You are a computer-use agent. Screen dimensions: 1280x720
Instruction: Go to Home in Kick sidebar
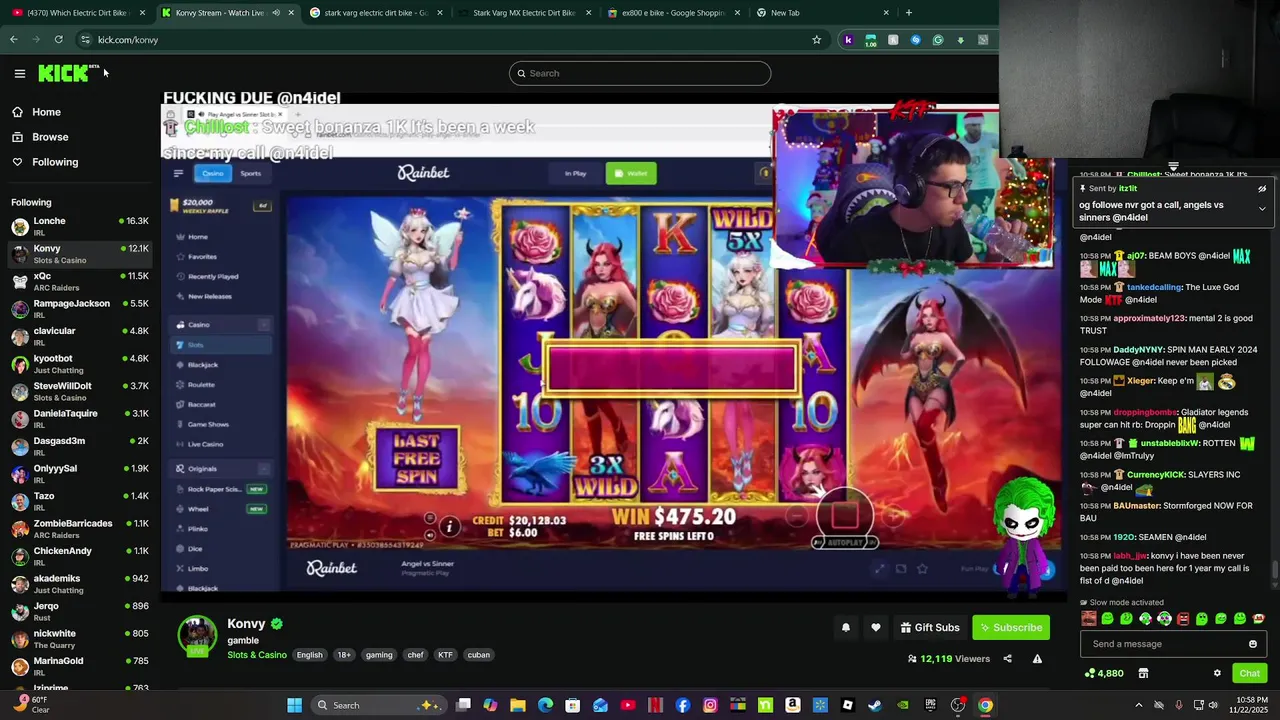pyautogui.click(x=46, y=112)
